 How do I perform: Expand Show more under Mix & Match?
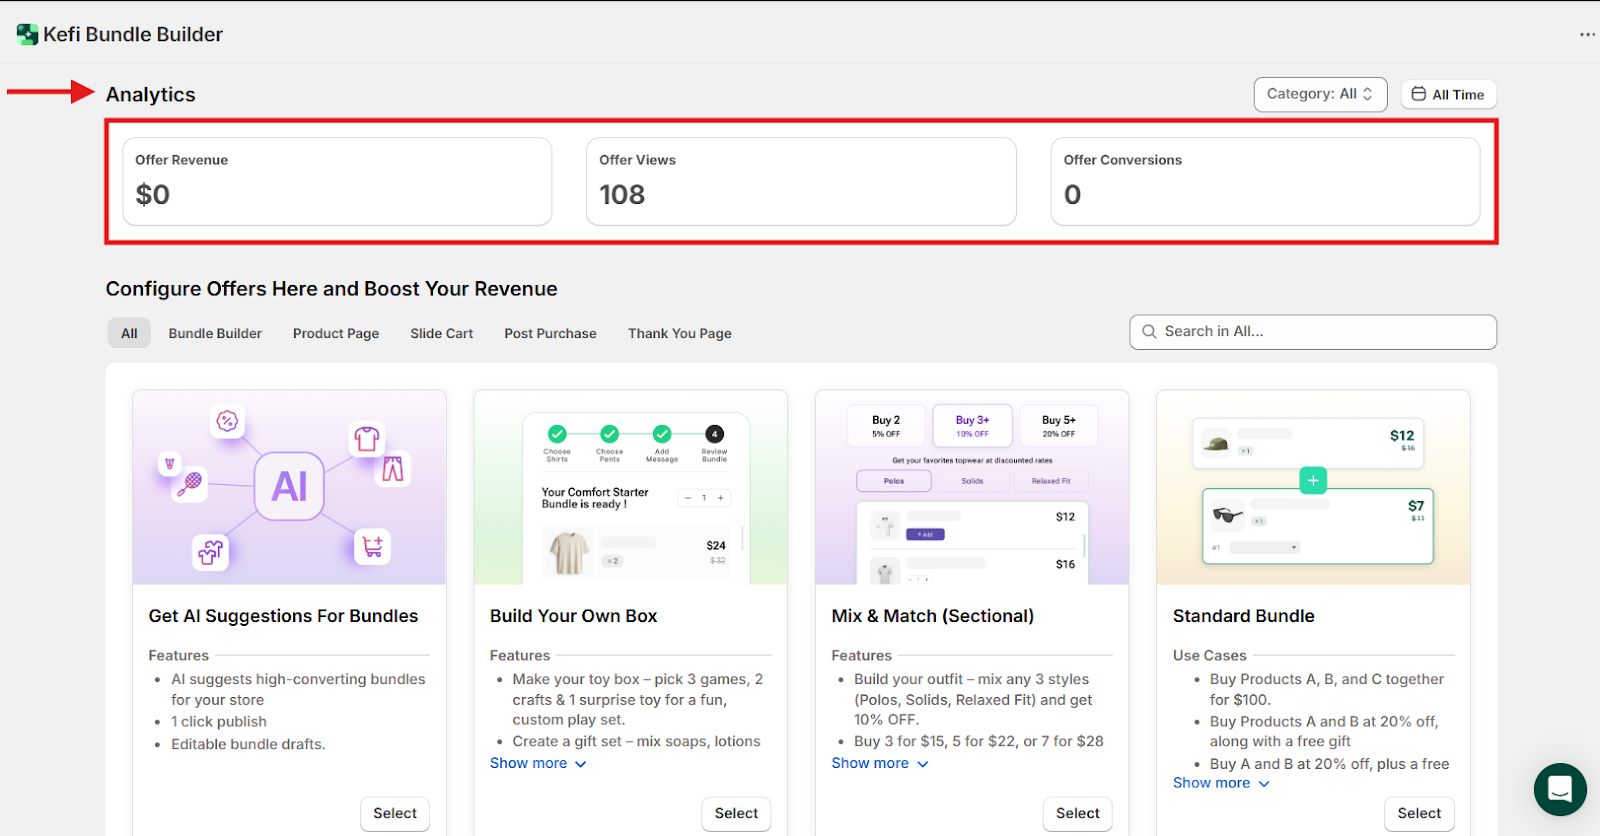pos(879,763)
